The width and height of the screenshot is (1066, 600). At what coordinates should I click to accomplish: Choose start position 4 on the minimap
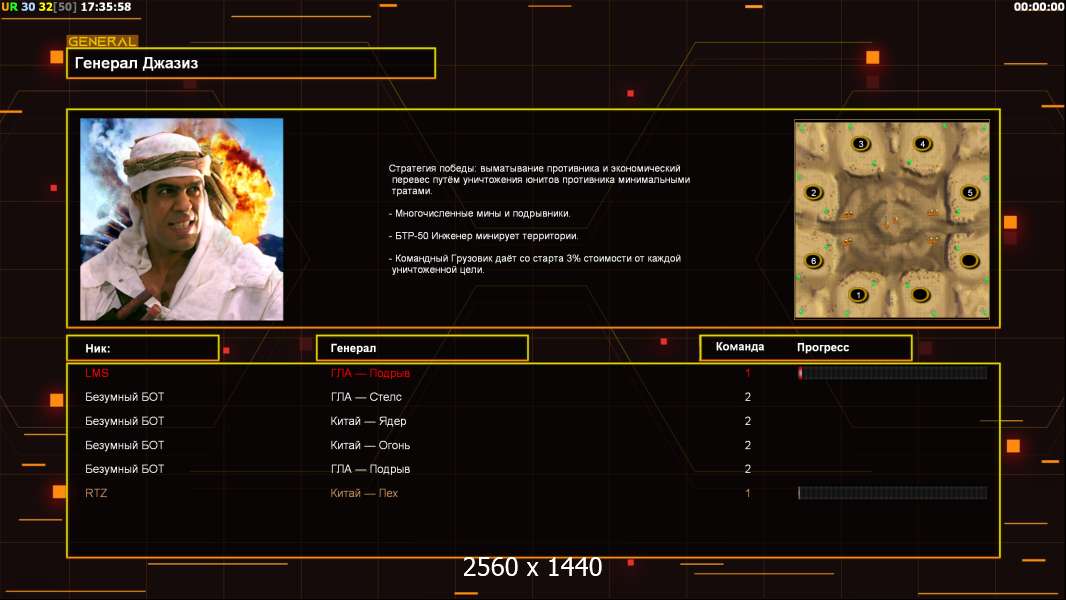tap(922, 144)
